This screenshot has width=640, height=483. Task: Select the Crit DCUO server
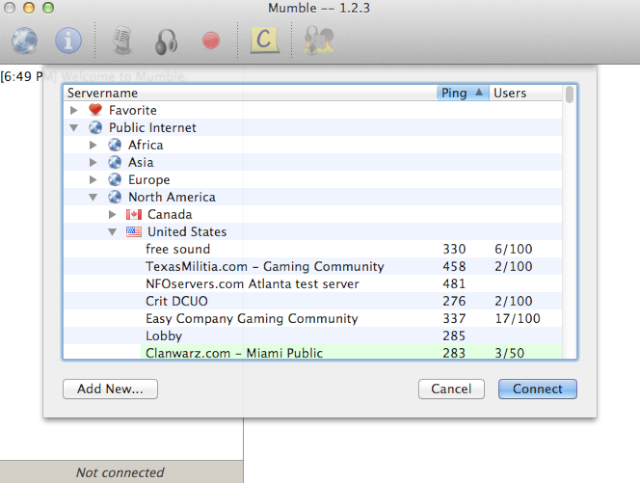(x=313, y=301)
